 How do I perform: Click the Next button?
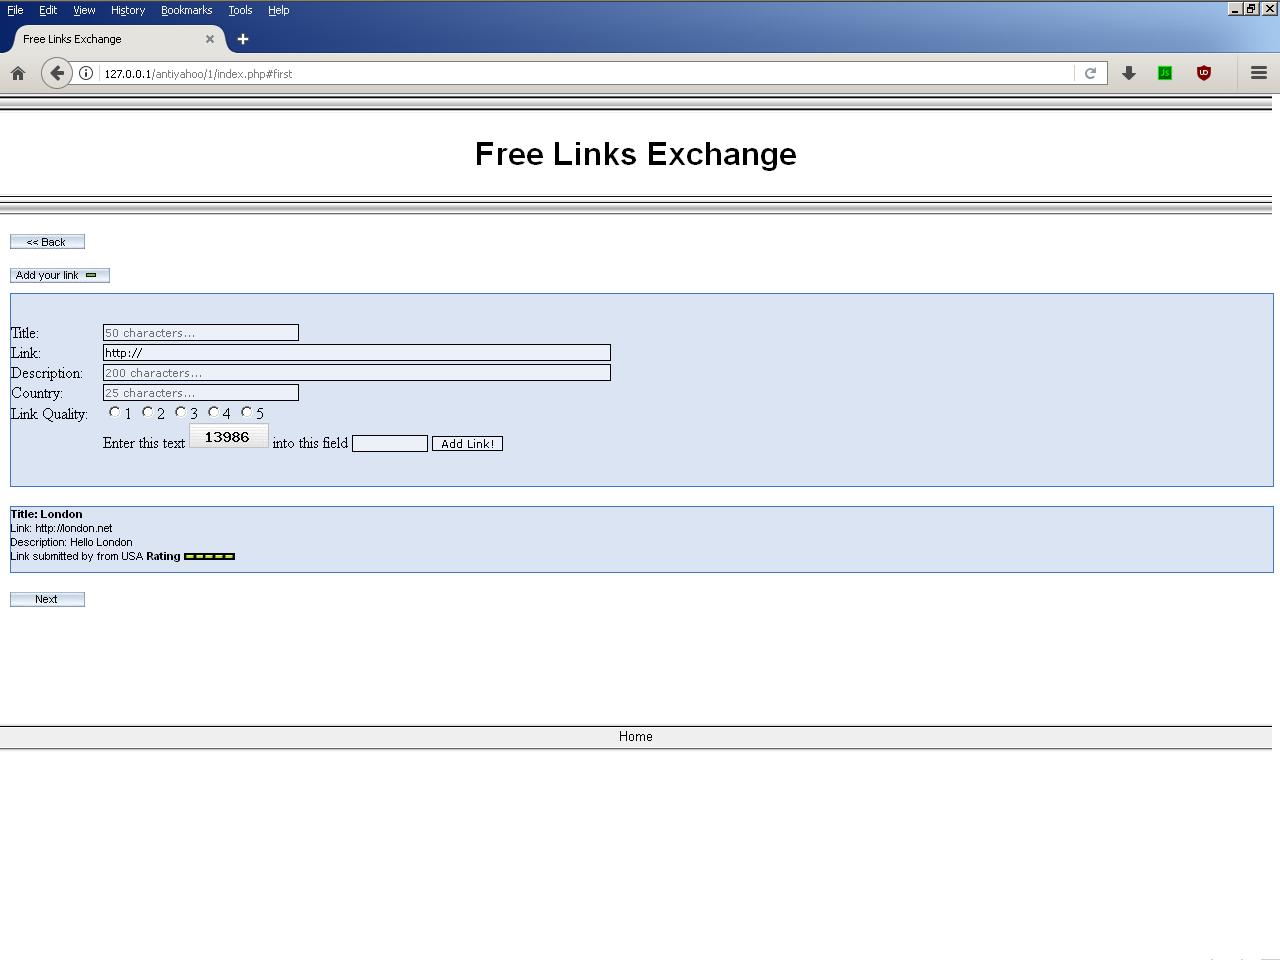[47, 599]
